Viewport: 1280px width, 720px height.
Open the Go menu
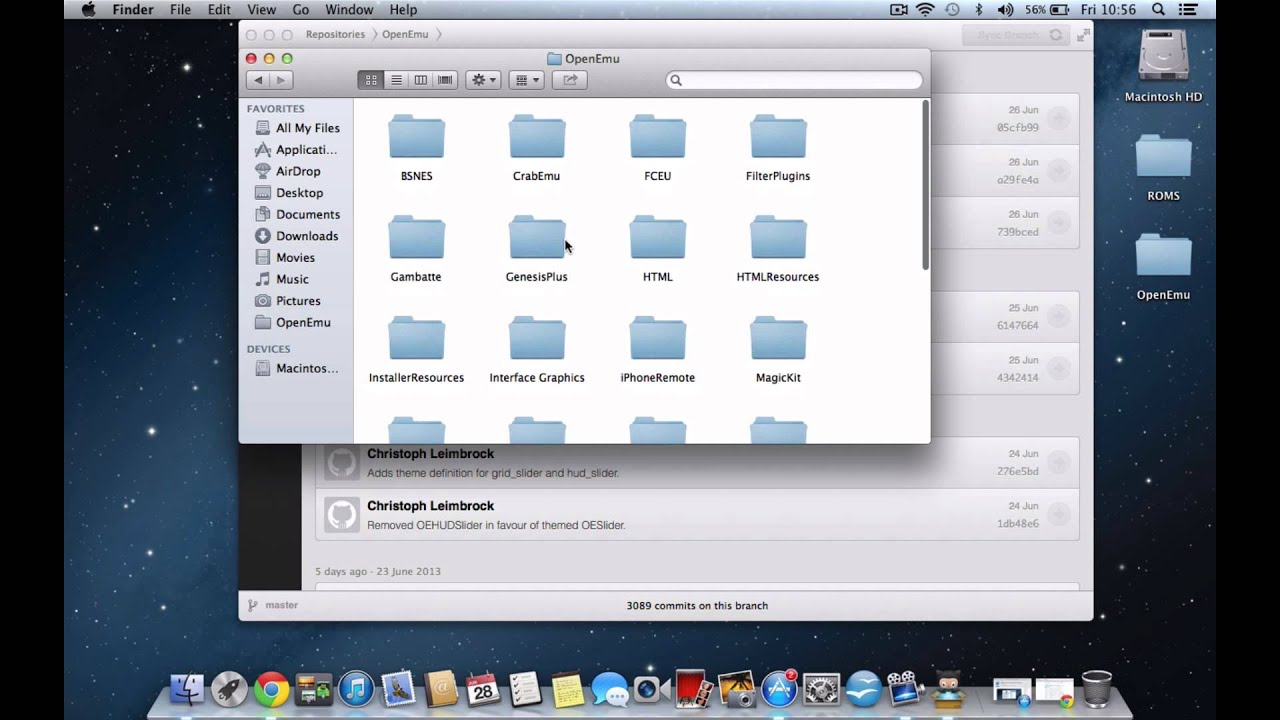(301, 10)
